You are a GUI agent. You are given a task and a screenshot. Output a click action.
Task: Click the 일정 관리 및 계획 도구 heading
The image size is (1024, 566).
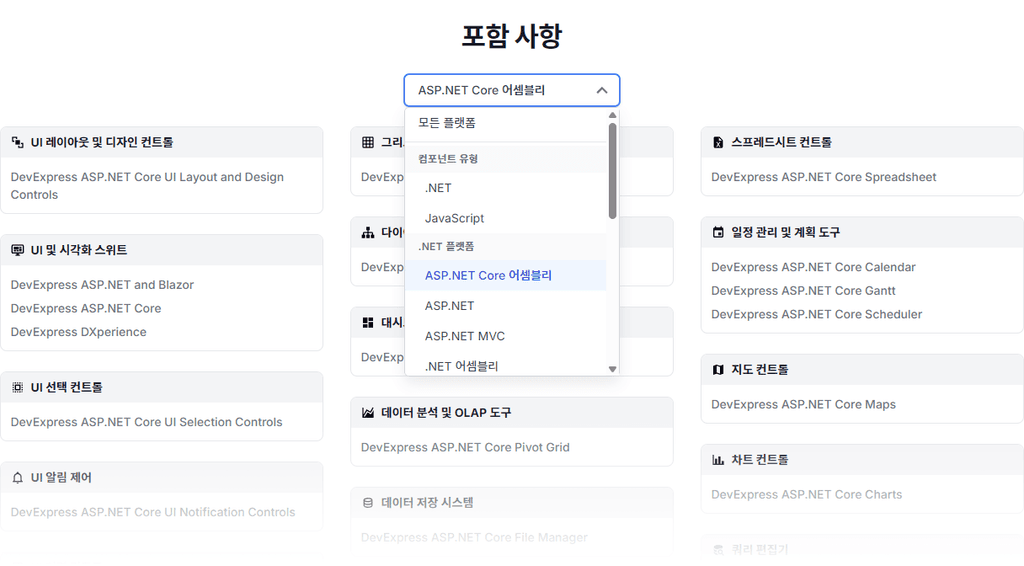[x=786, y=232]
